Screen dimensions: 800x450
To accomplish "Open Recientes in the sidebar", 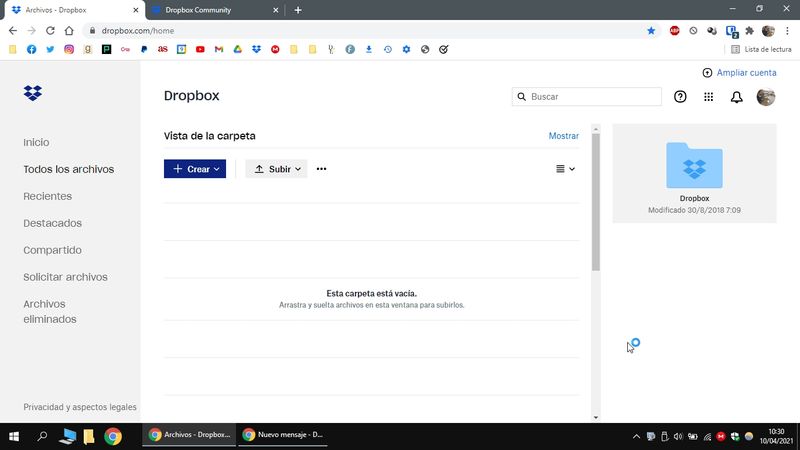I will (x=47, y=196).
